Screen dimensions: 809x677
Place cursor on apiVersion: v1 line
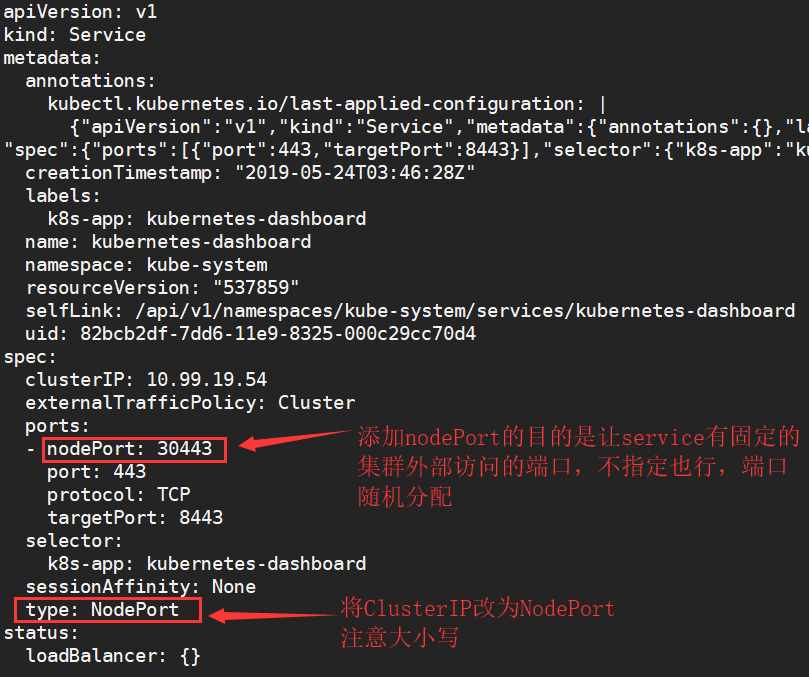[x=80, y=12]
